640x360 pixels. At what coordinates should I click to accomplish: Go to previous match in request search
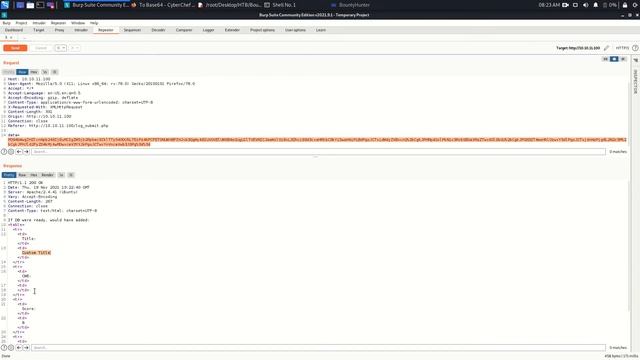[x=19, y=152]
